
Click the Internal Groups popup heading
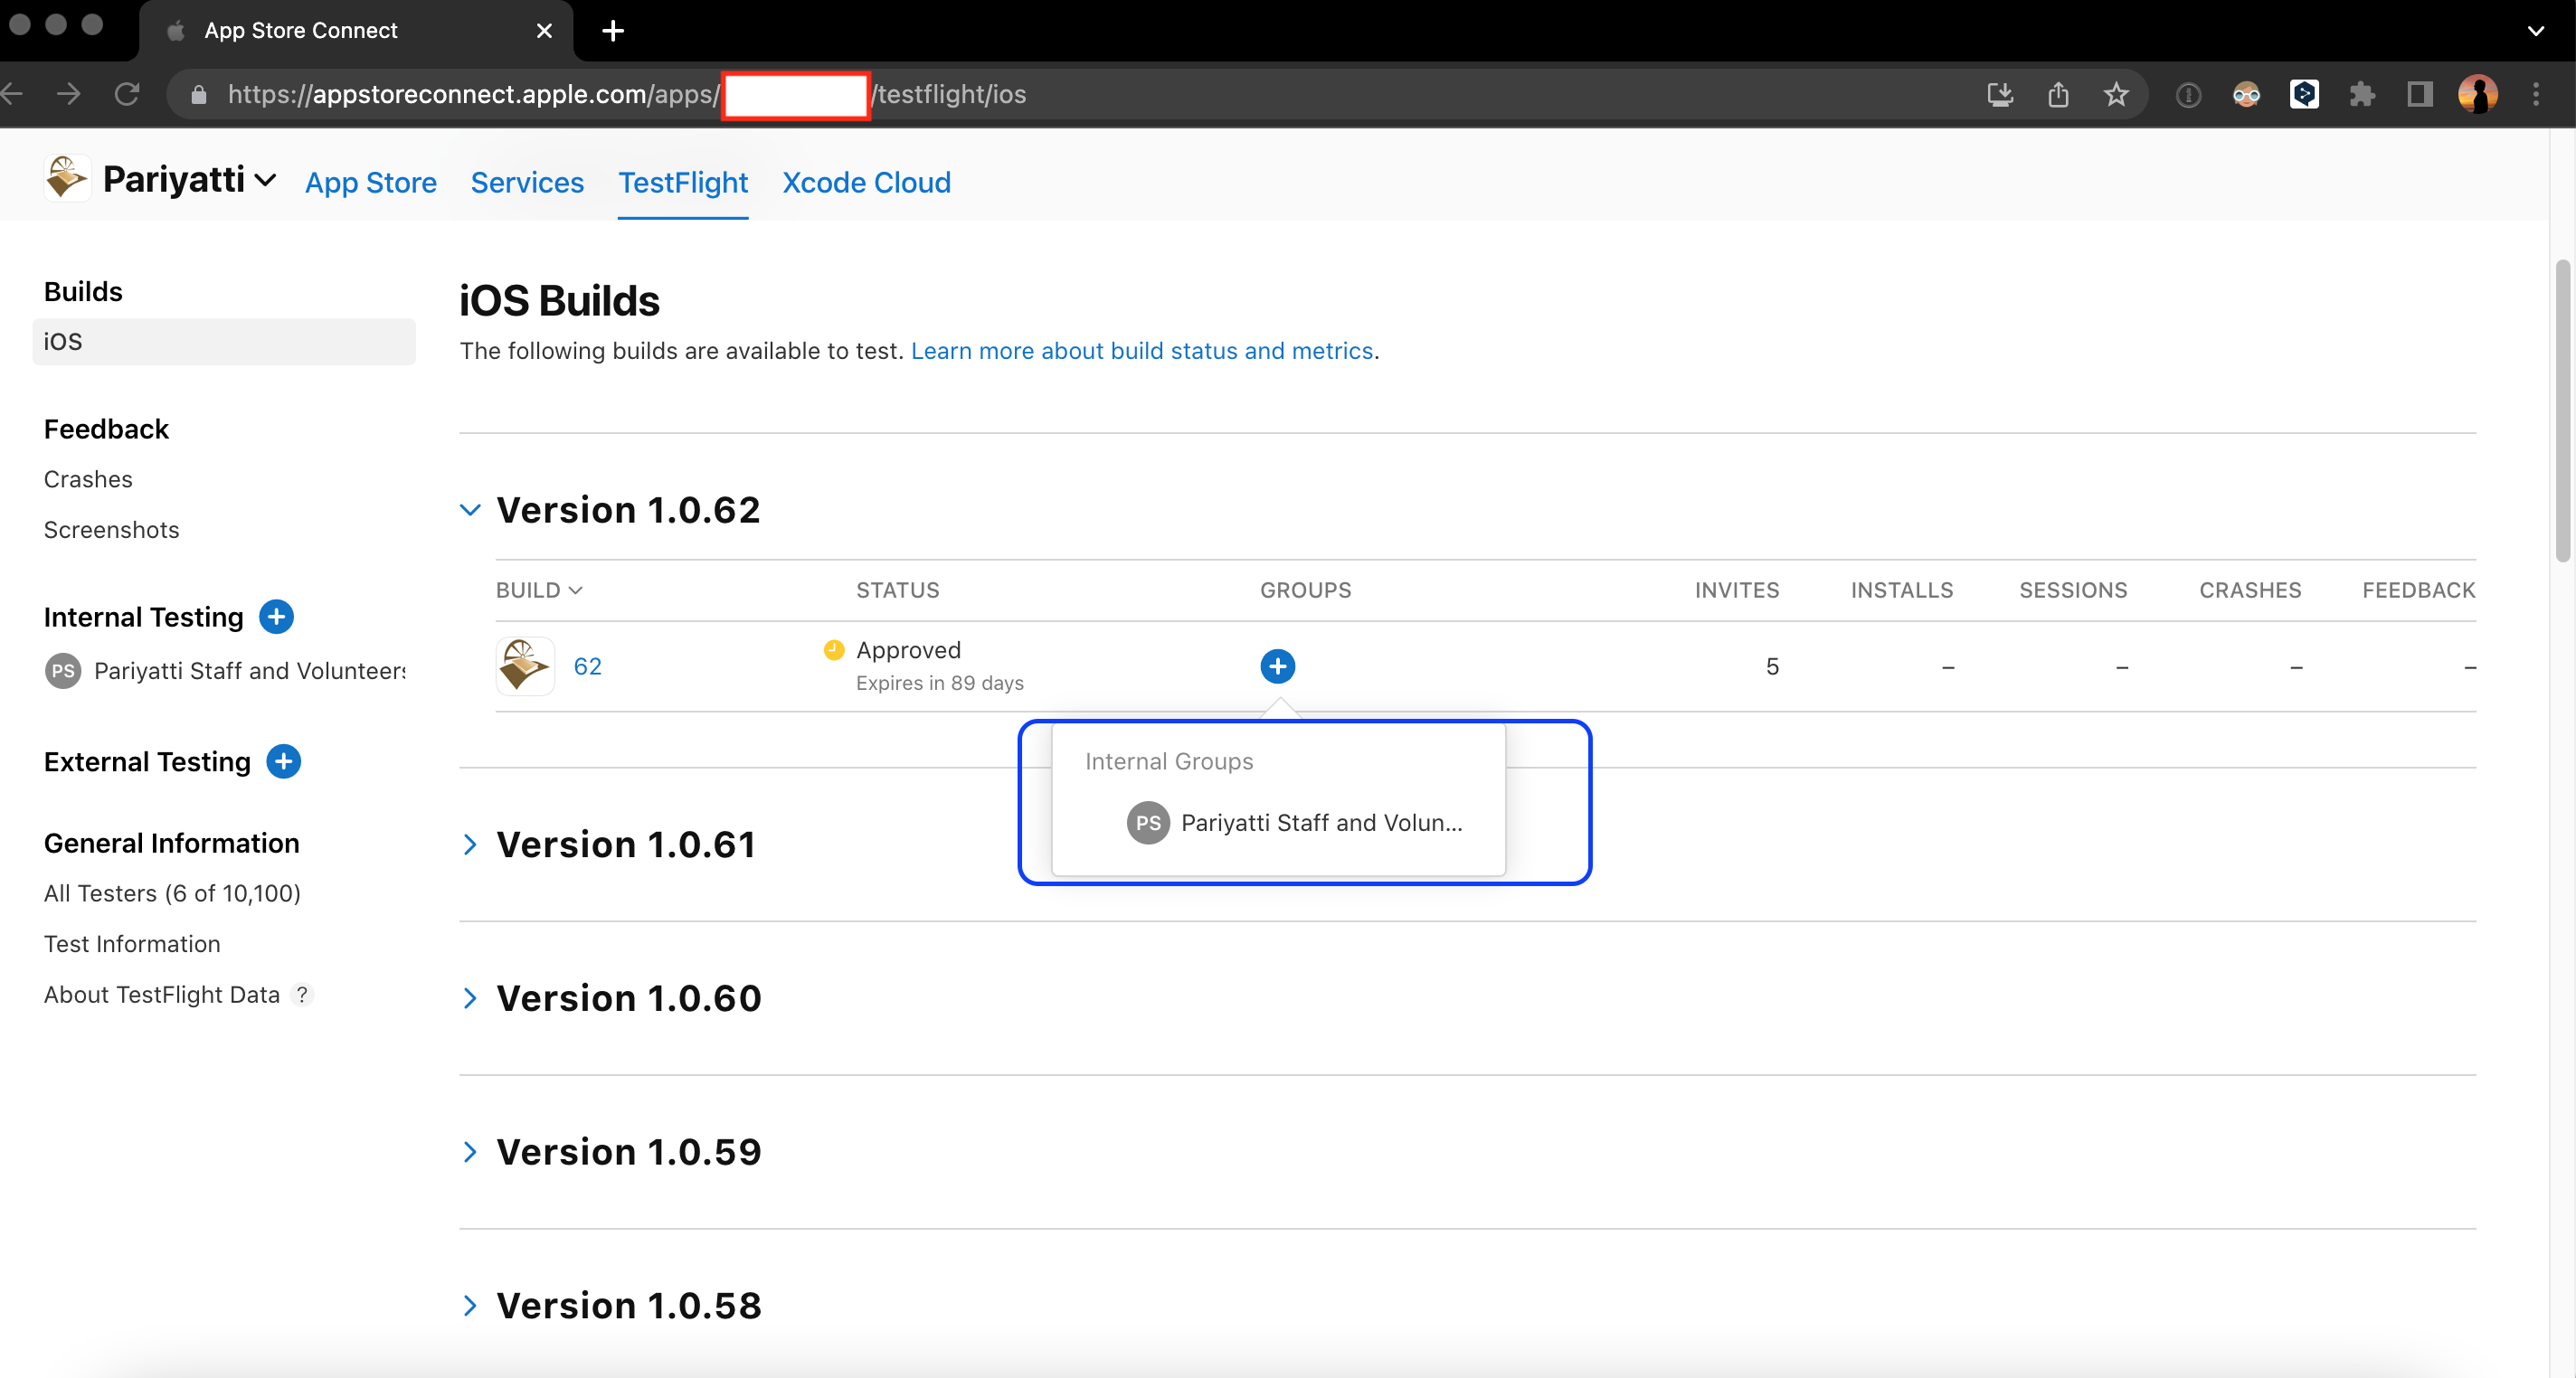1169,762
